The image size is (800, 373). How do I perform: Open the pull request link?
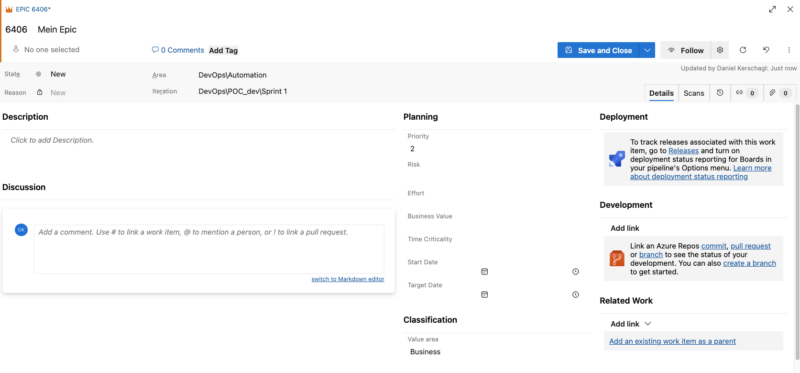click(751, 246)
